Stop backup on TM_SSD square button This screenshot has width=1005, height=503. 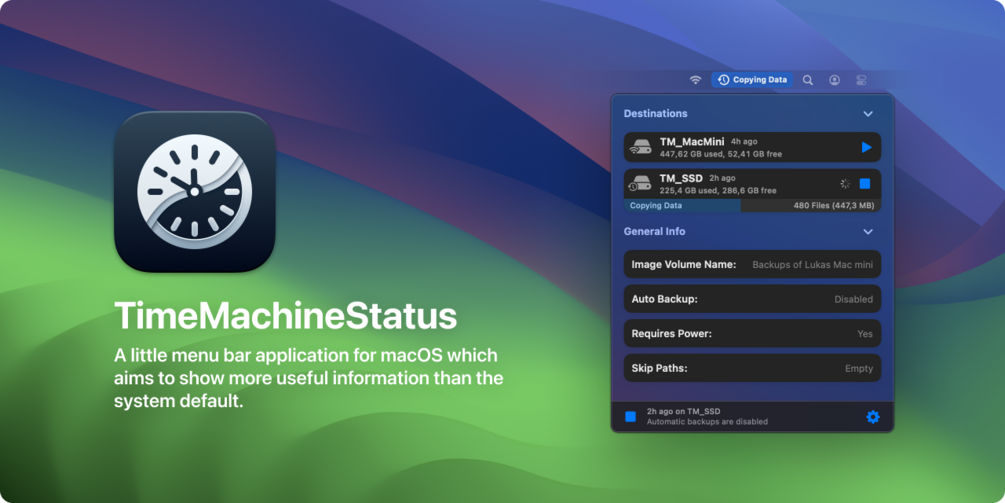coord(865,184)
